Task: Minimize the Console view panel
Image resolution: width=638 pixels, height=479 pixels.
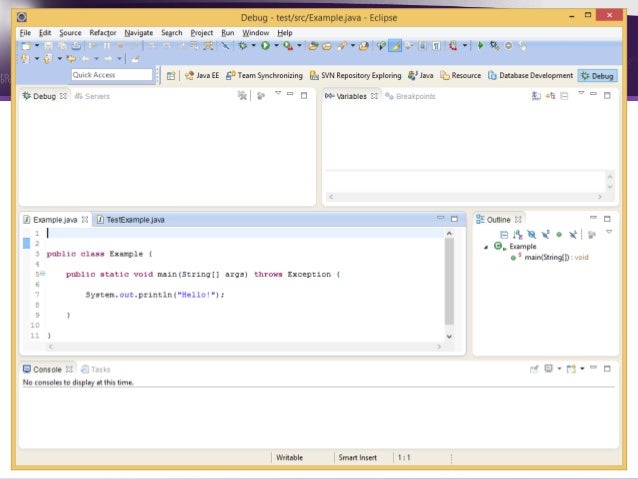Action: [x=592, y=369]
